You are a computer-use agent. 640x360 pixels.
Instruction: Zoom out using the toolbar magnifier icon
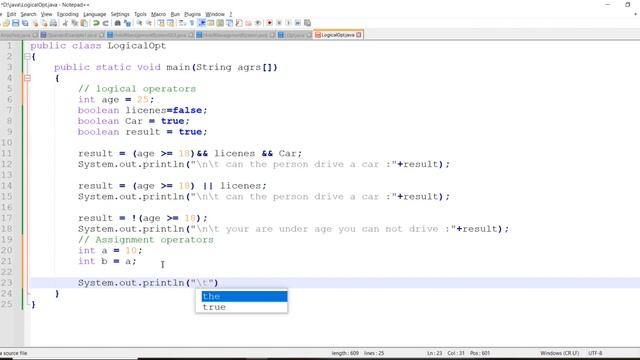point(149,23)
